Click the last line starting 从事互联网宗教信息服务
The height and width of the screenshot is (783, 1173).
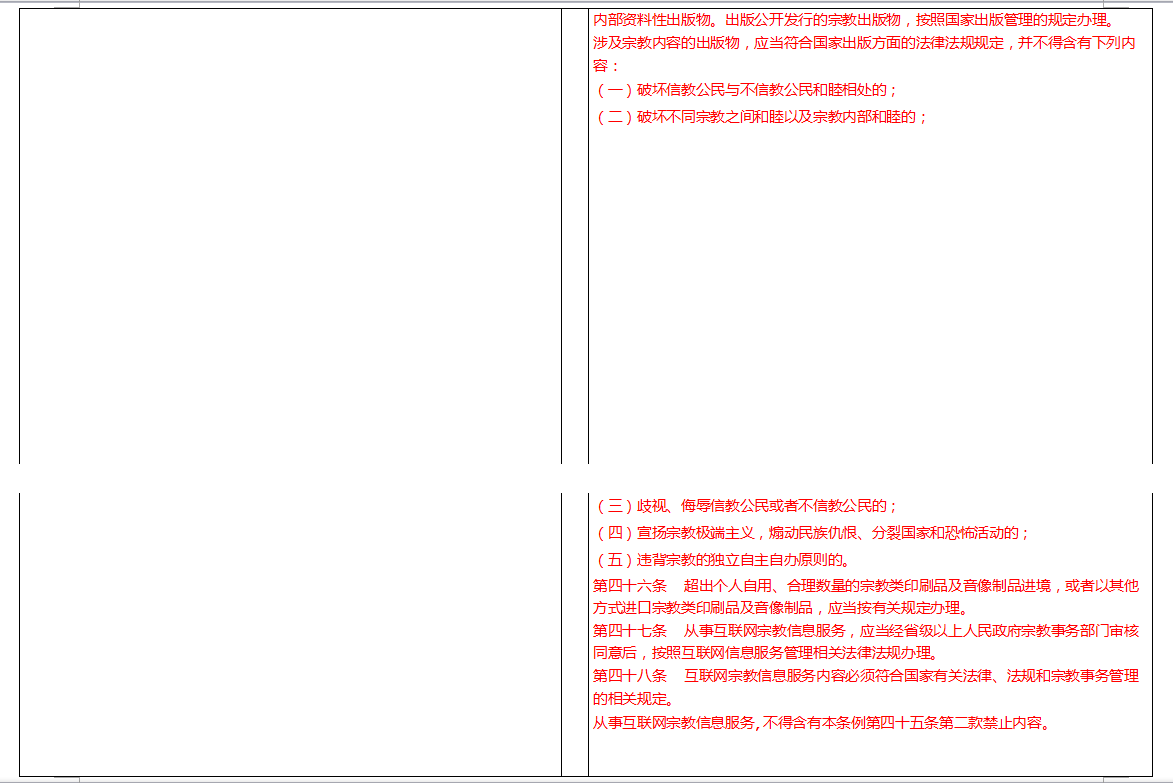821,723
